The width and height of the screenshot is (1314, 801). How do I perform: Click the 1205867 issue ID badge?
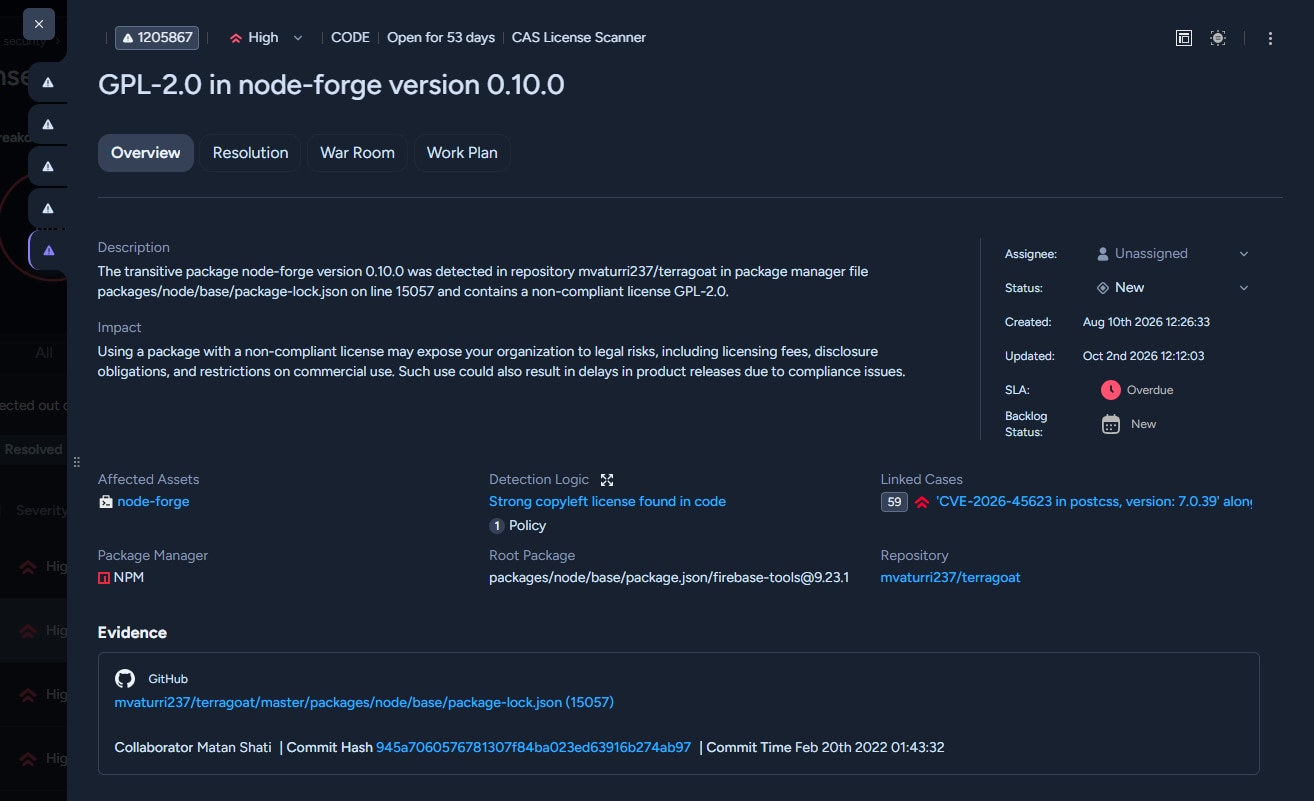click(x=157, y=38)
